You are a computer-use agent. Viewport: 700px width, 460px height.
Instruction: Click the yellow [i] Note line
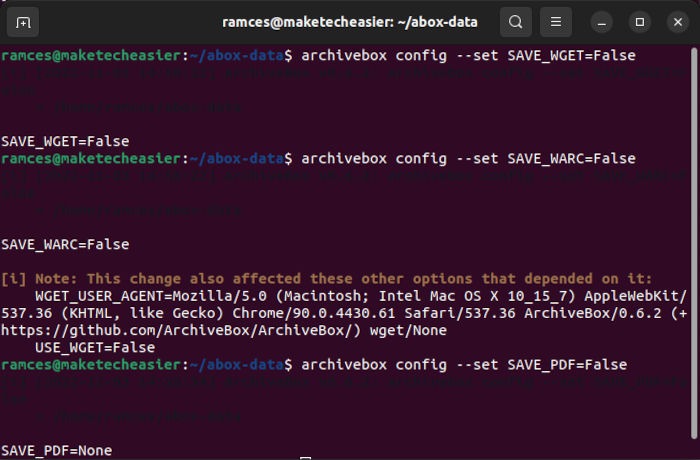click(x=326, y=279)
